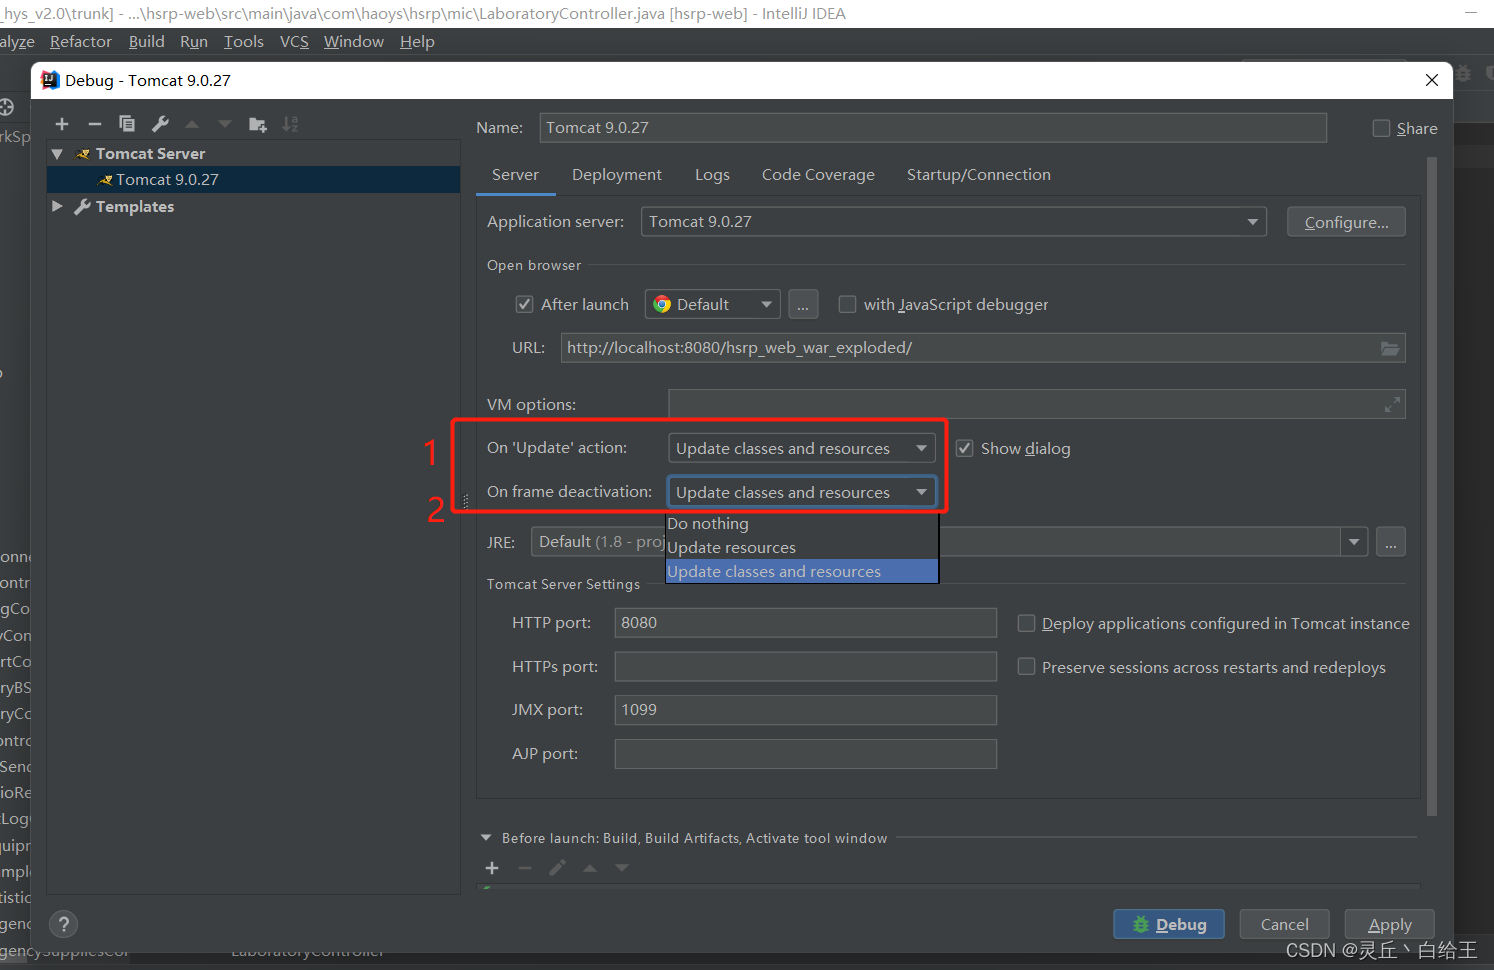This screenshot has height=970, width=1494.
Task: Copy configuration icon in toolbar
Action: click(x=127, y=124)
